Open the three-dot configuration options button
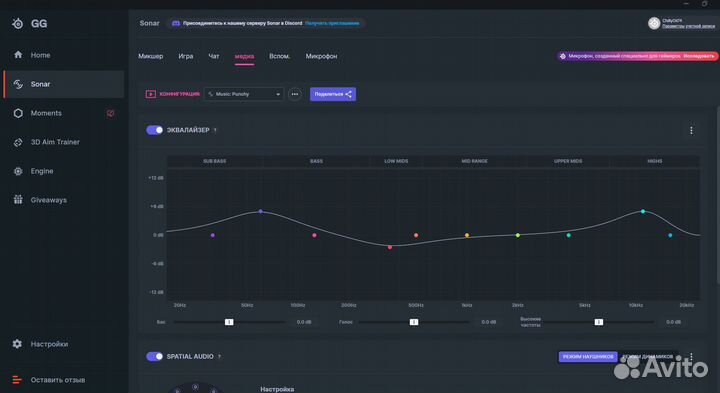This screenshot has width=720, height=393. tap(295, 94)
